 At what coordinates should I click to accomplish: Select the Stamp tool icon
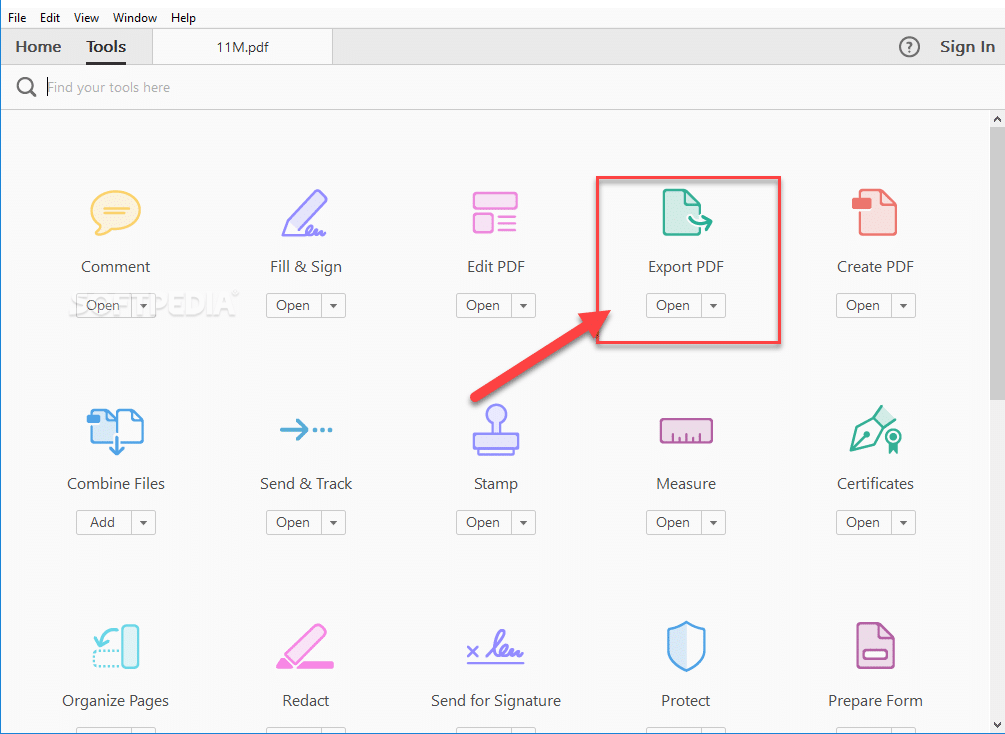tap(495, 428)
